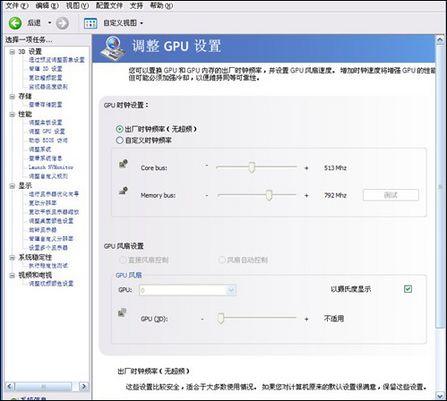Open 调整视频颜色设置 under 视频和电视
Viewport: 447px width, 401px height.
coord(51,284)
